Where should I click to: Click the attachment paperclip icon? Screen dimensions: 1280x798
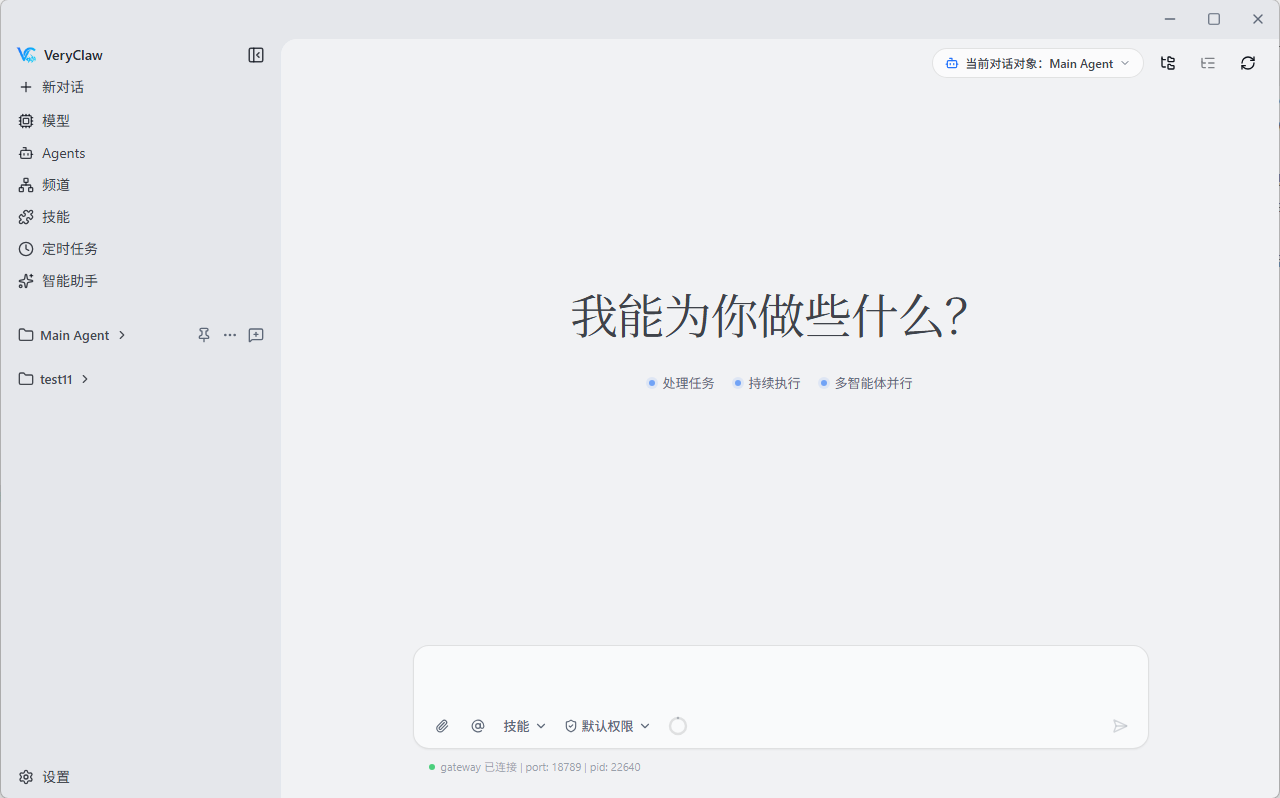[x=442, y=726]
